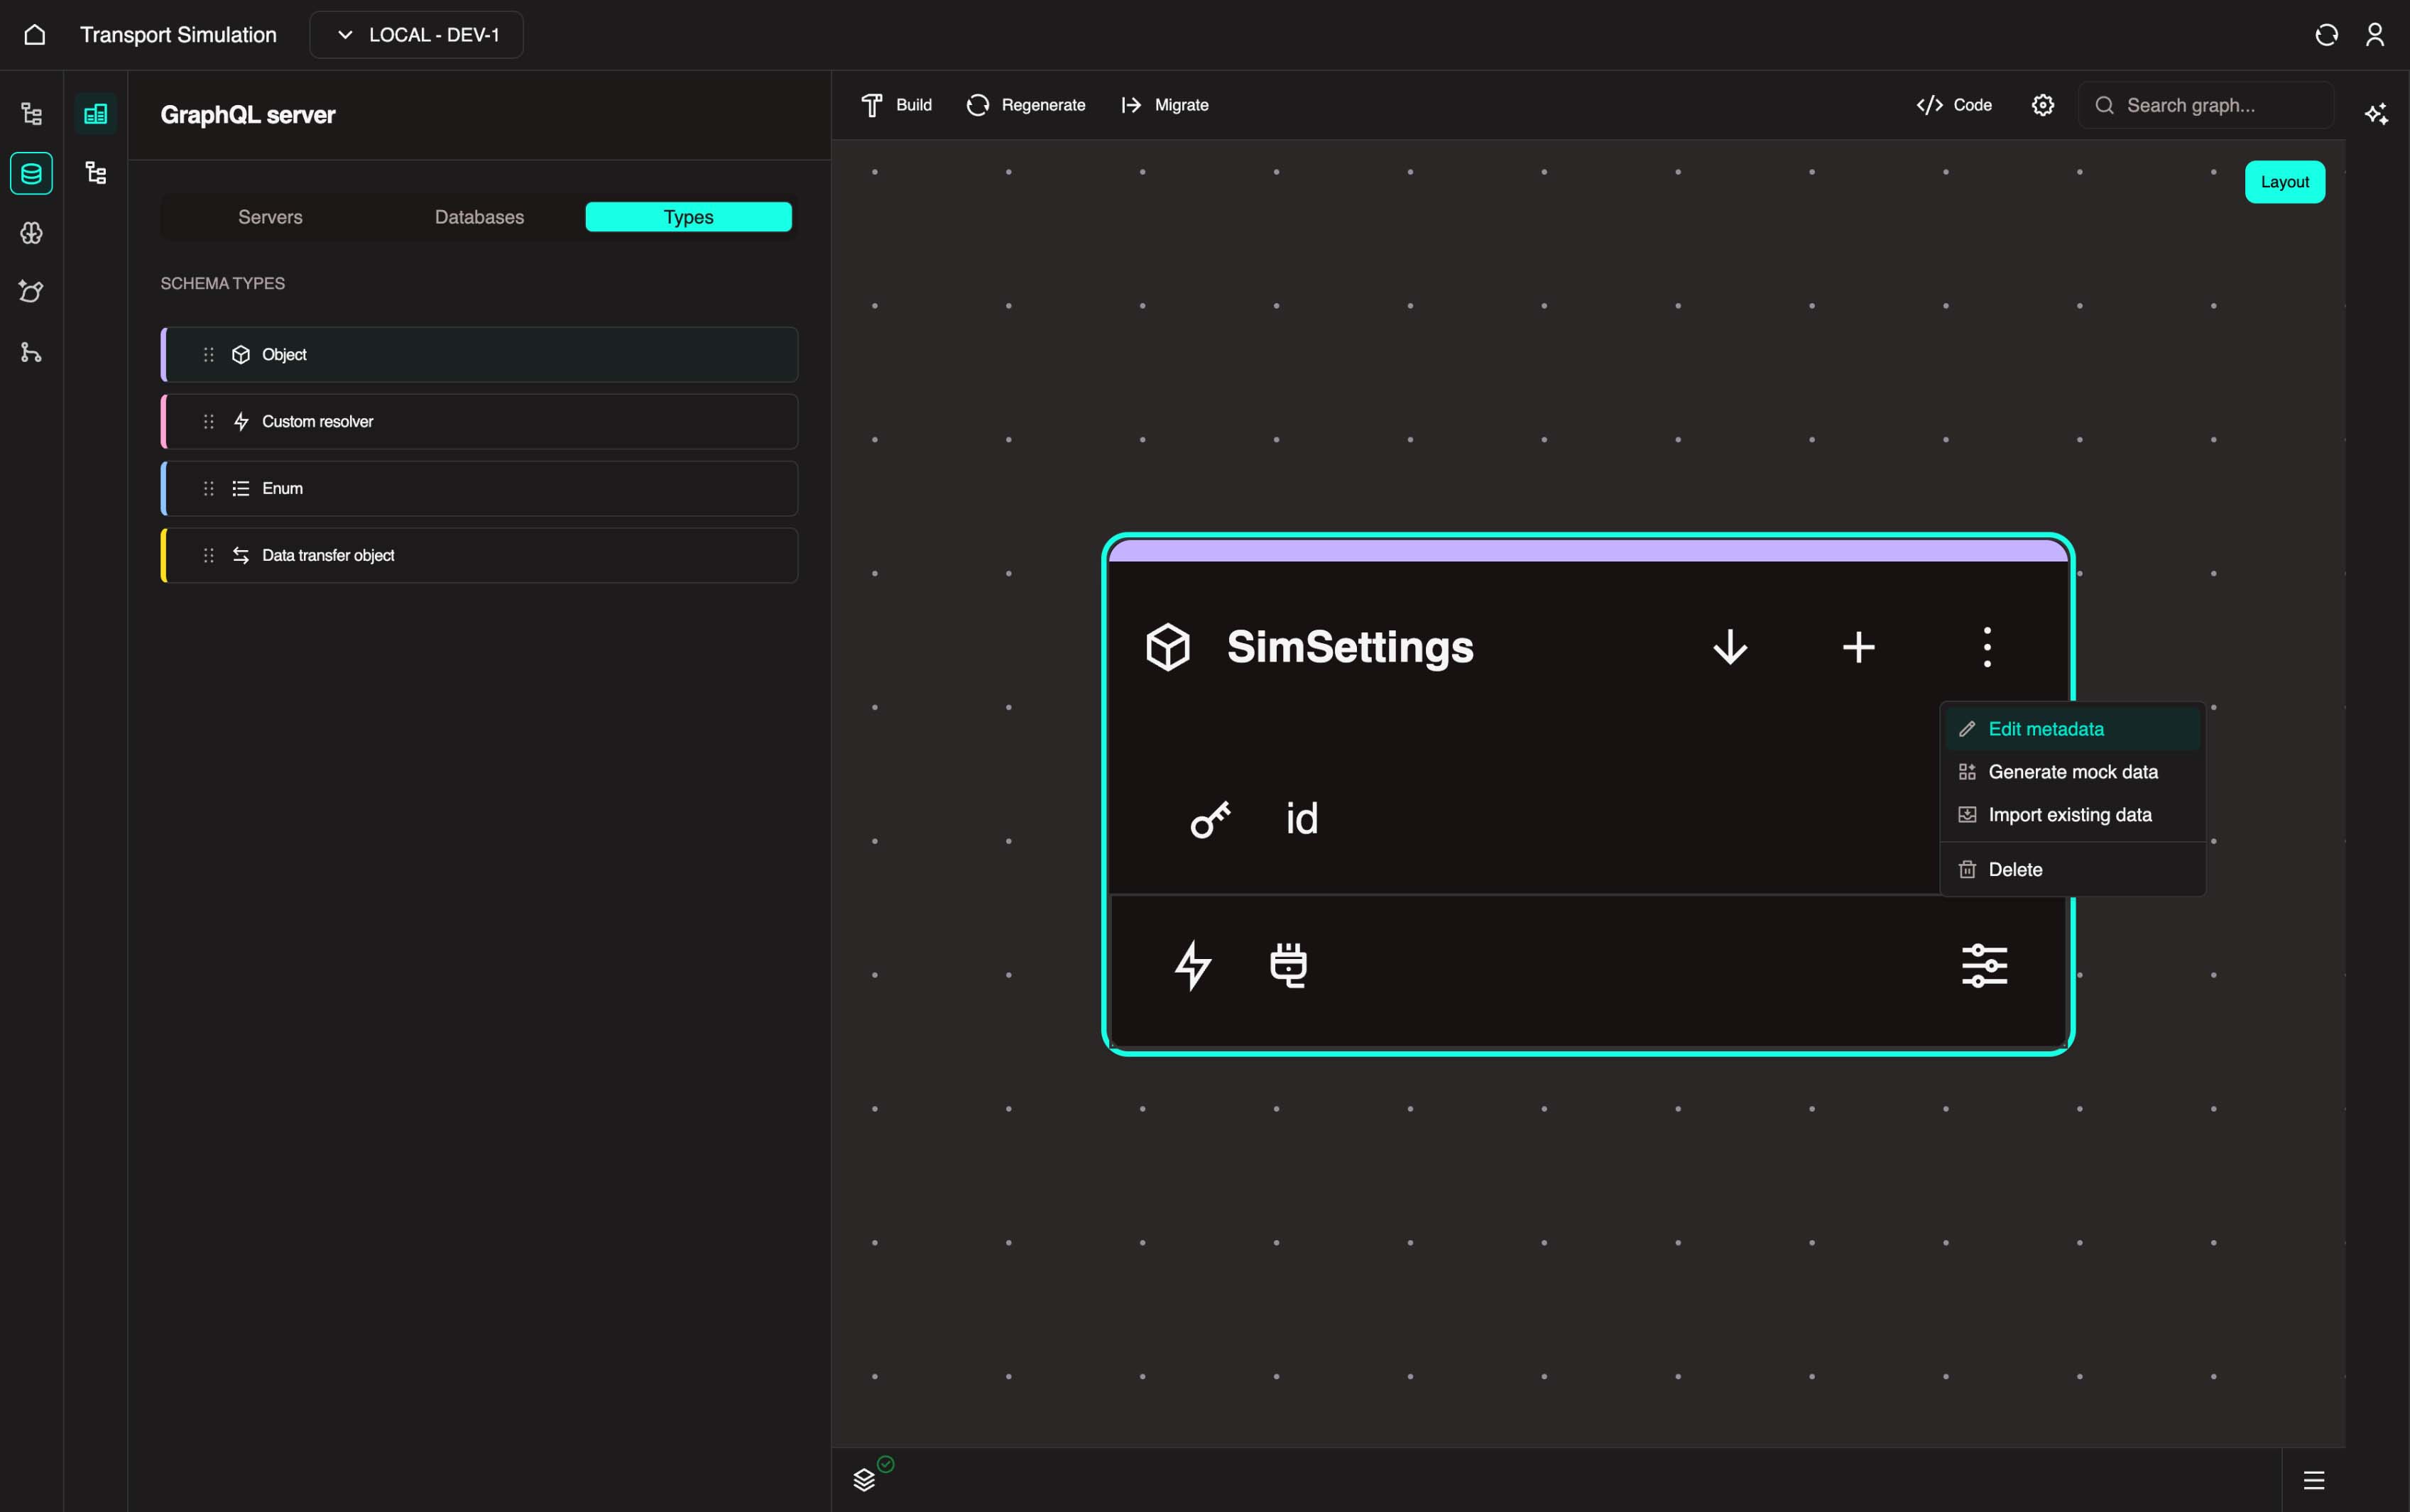2410x1512 pixels.
Task: Click the layers status icon at bottom
Action: (x=865, y=1480)
